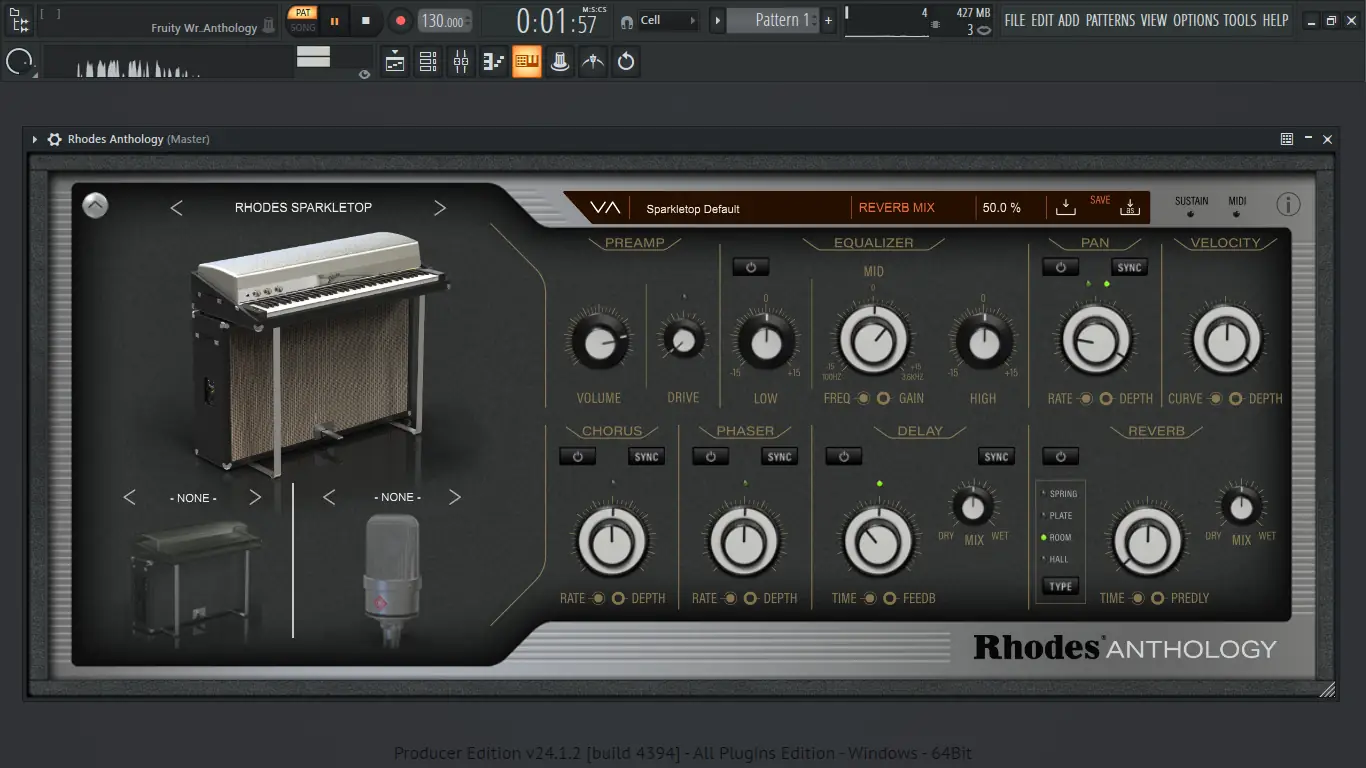Select next amplifier with right arrow

tap(255, 497)
